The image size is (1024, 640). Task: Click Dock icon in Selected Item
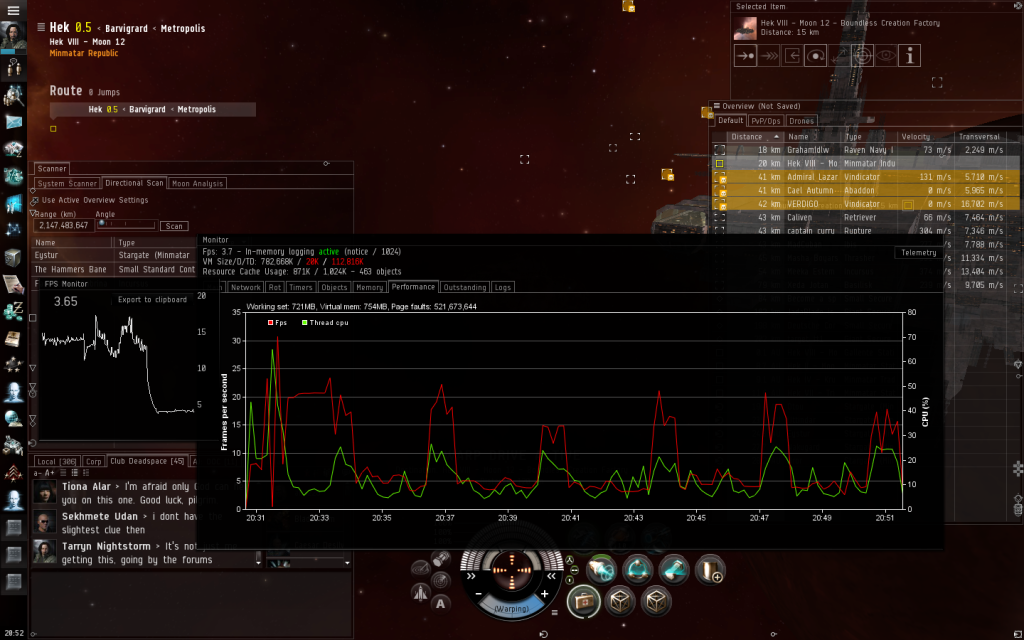792,56
